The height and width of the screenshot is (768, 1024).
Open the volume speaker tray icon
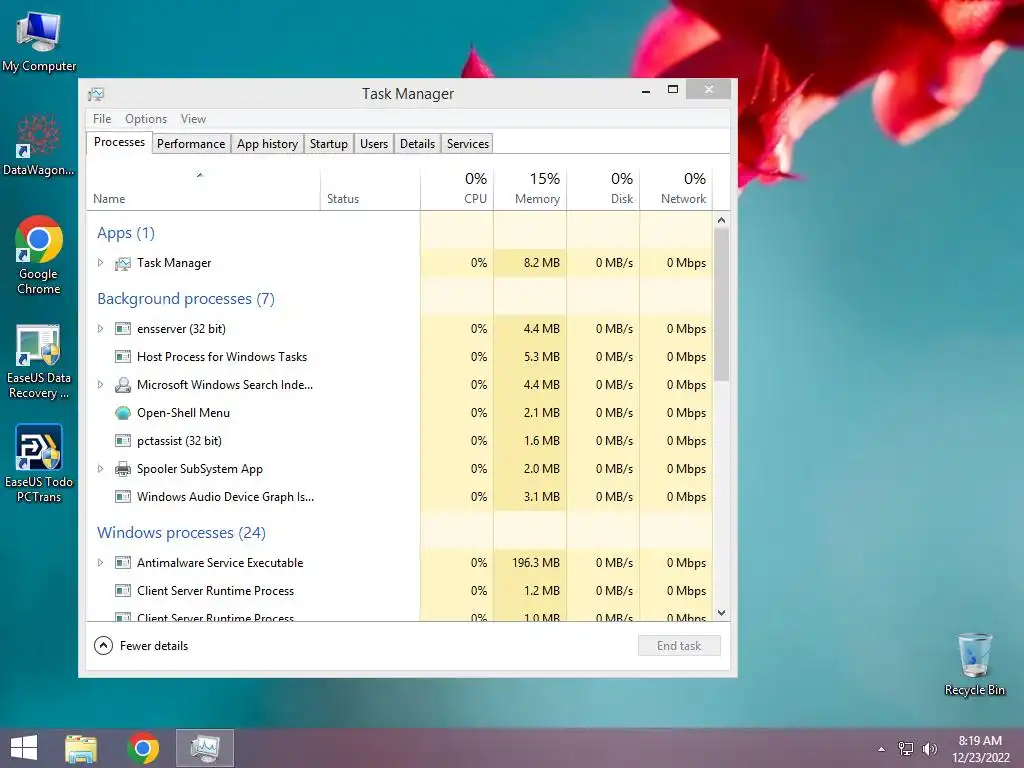coord(929,749)
